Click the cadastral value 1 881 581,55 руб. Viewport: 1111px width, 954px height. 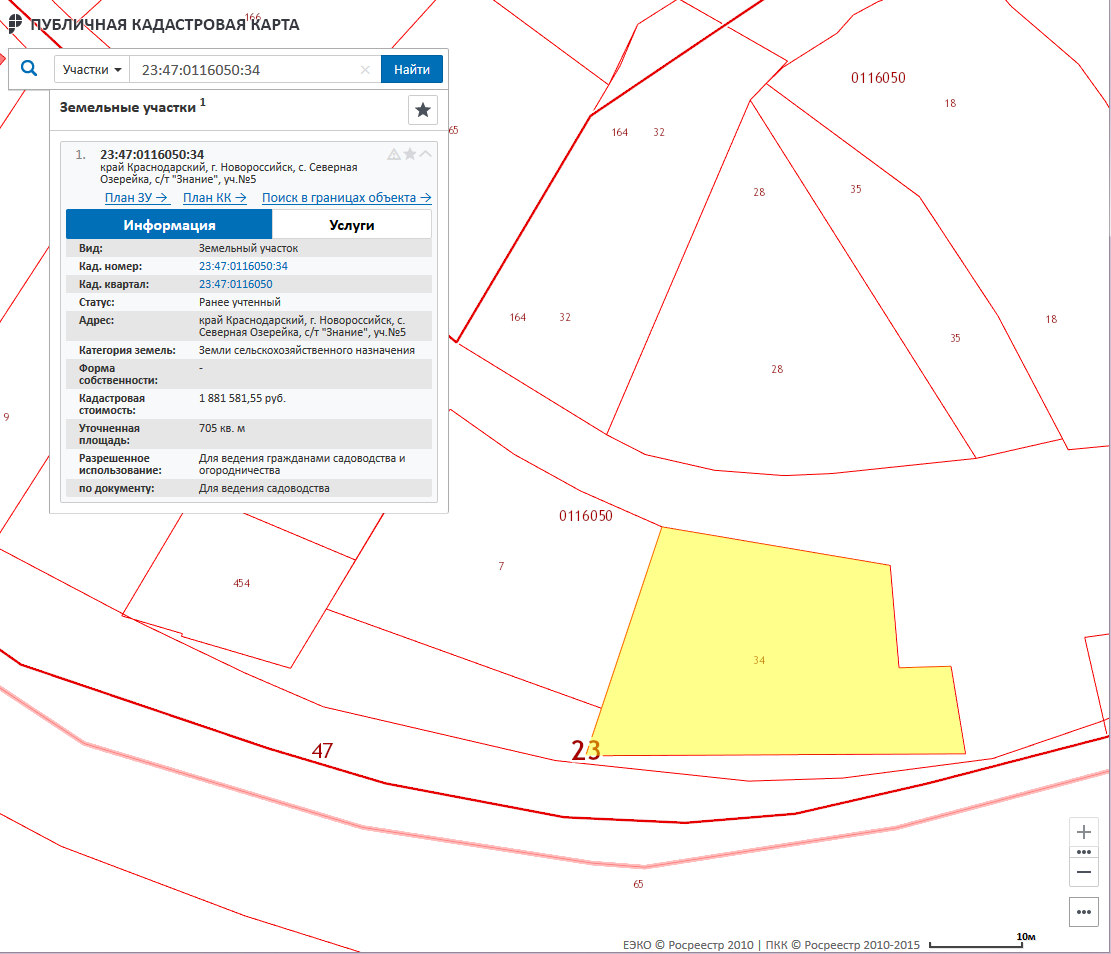[x=242, y=398]
